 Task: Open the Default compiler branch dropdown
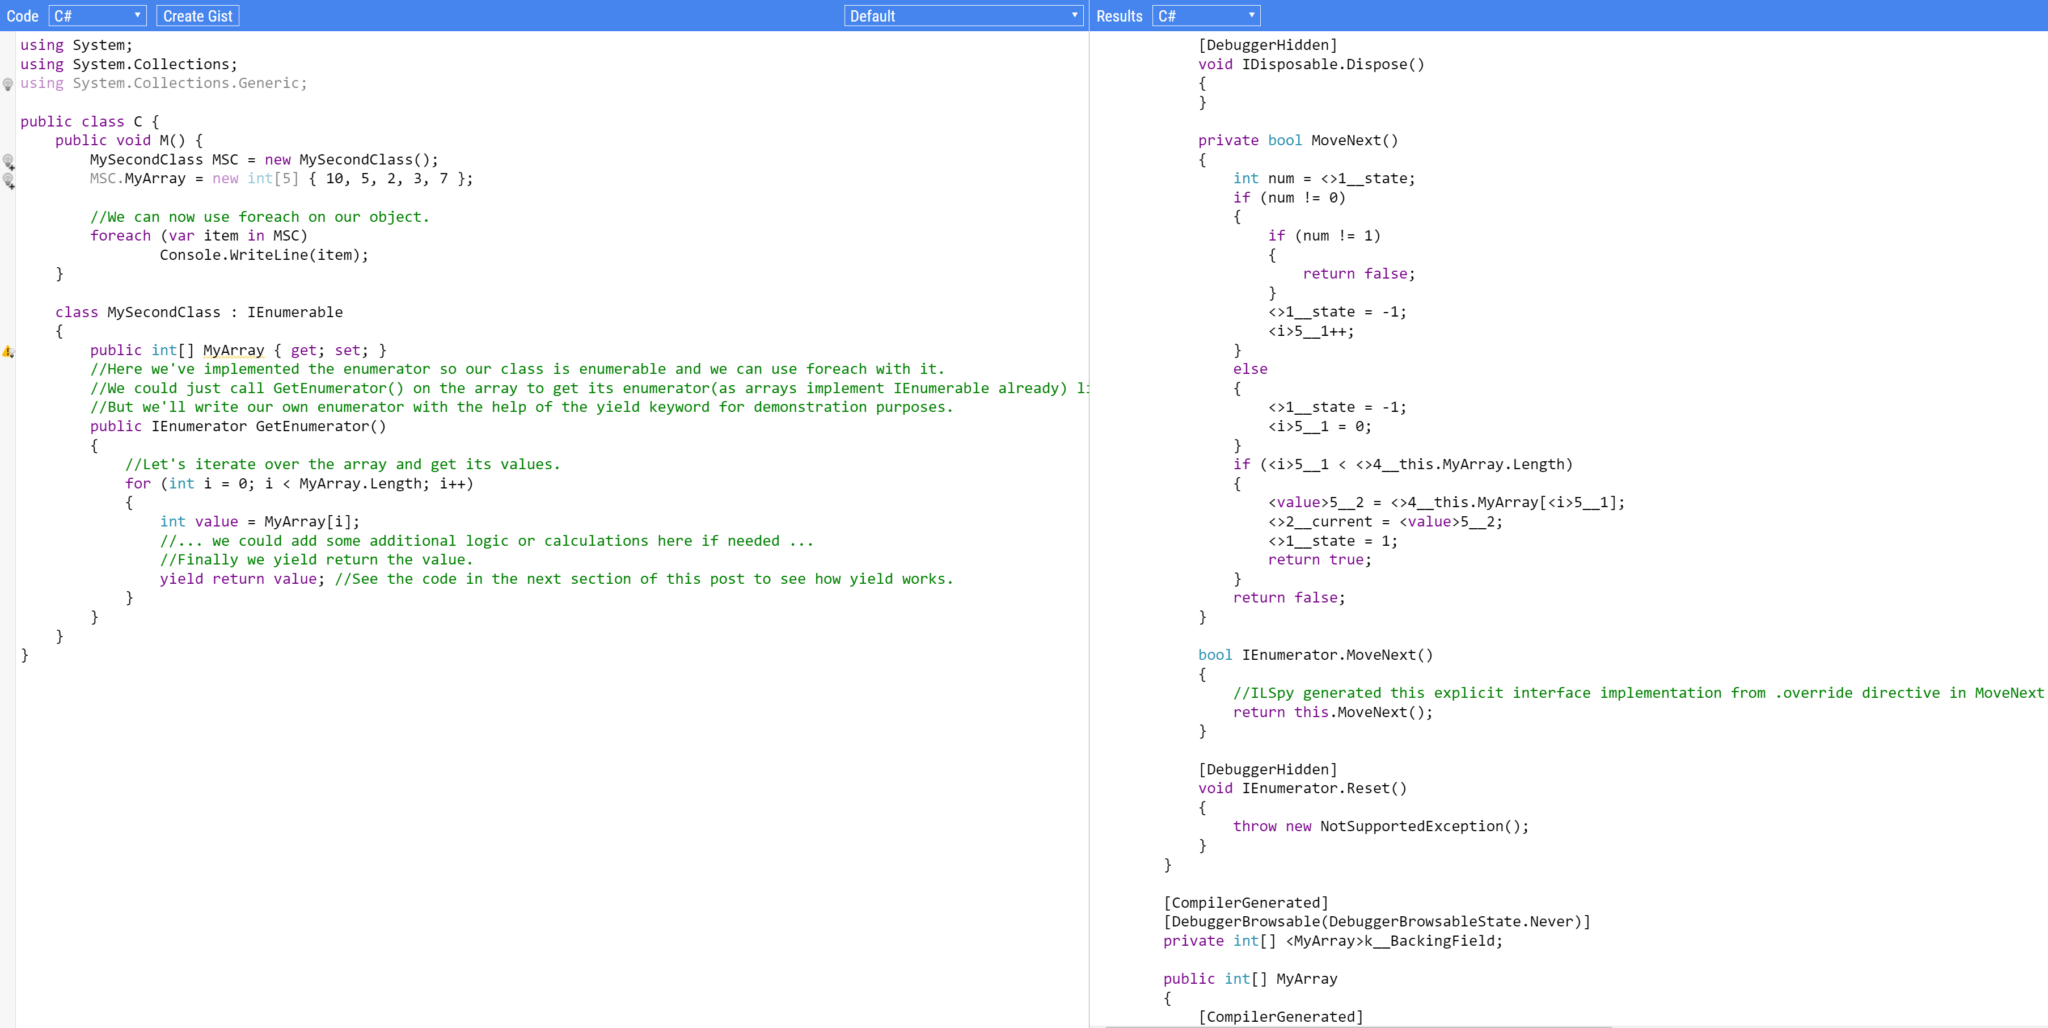[963, 15]
